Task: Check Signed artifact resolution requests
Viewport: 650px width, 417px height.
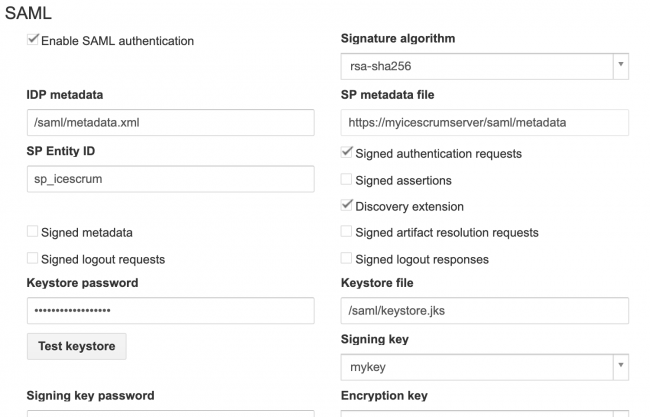Action: tap(347, 232)
